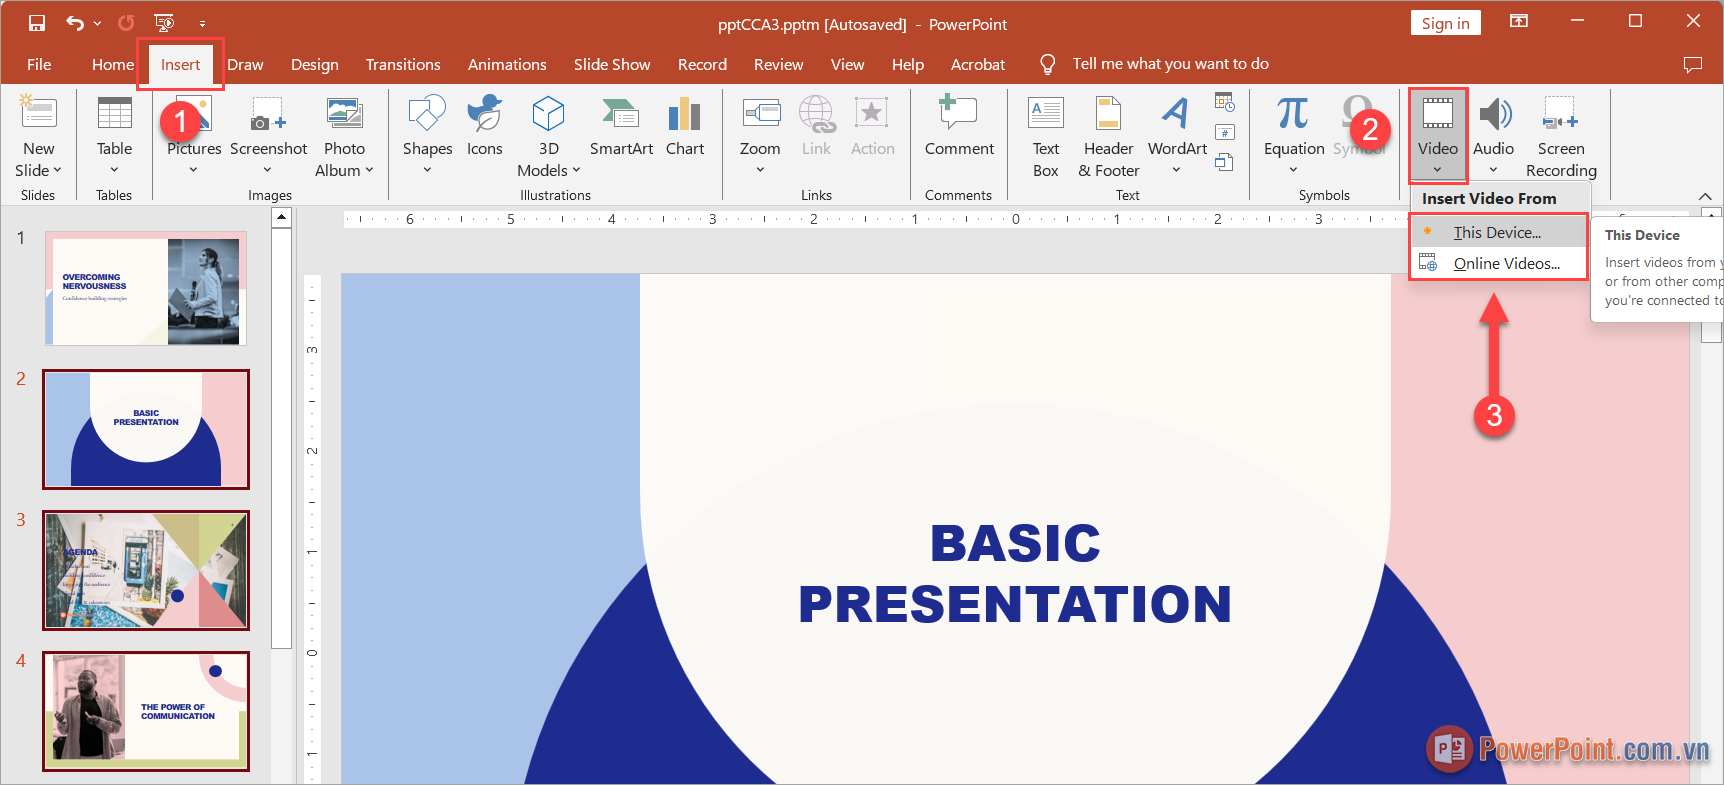Switch to the Draw tab

[x=245, y=64]
